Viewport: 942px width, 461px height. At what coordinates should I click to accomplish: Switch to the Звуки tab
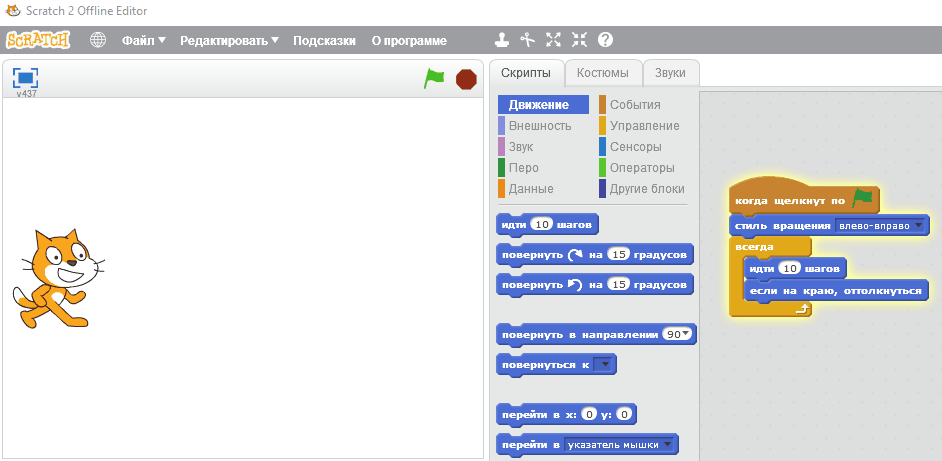(670, 73)
